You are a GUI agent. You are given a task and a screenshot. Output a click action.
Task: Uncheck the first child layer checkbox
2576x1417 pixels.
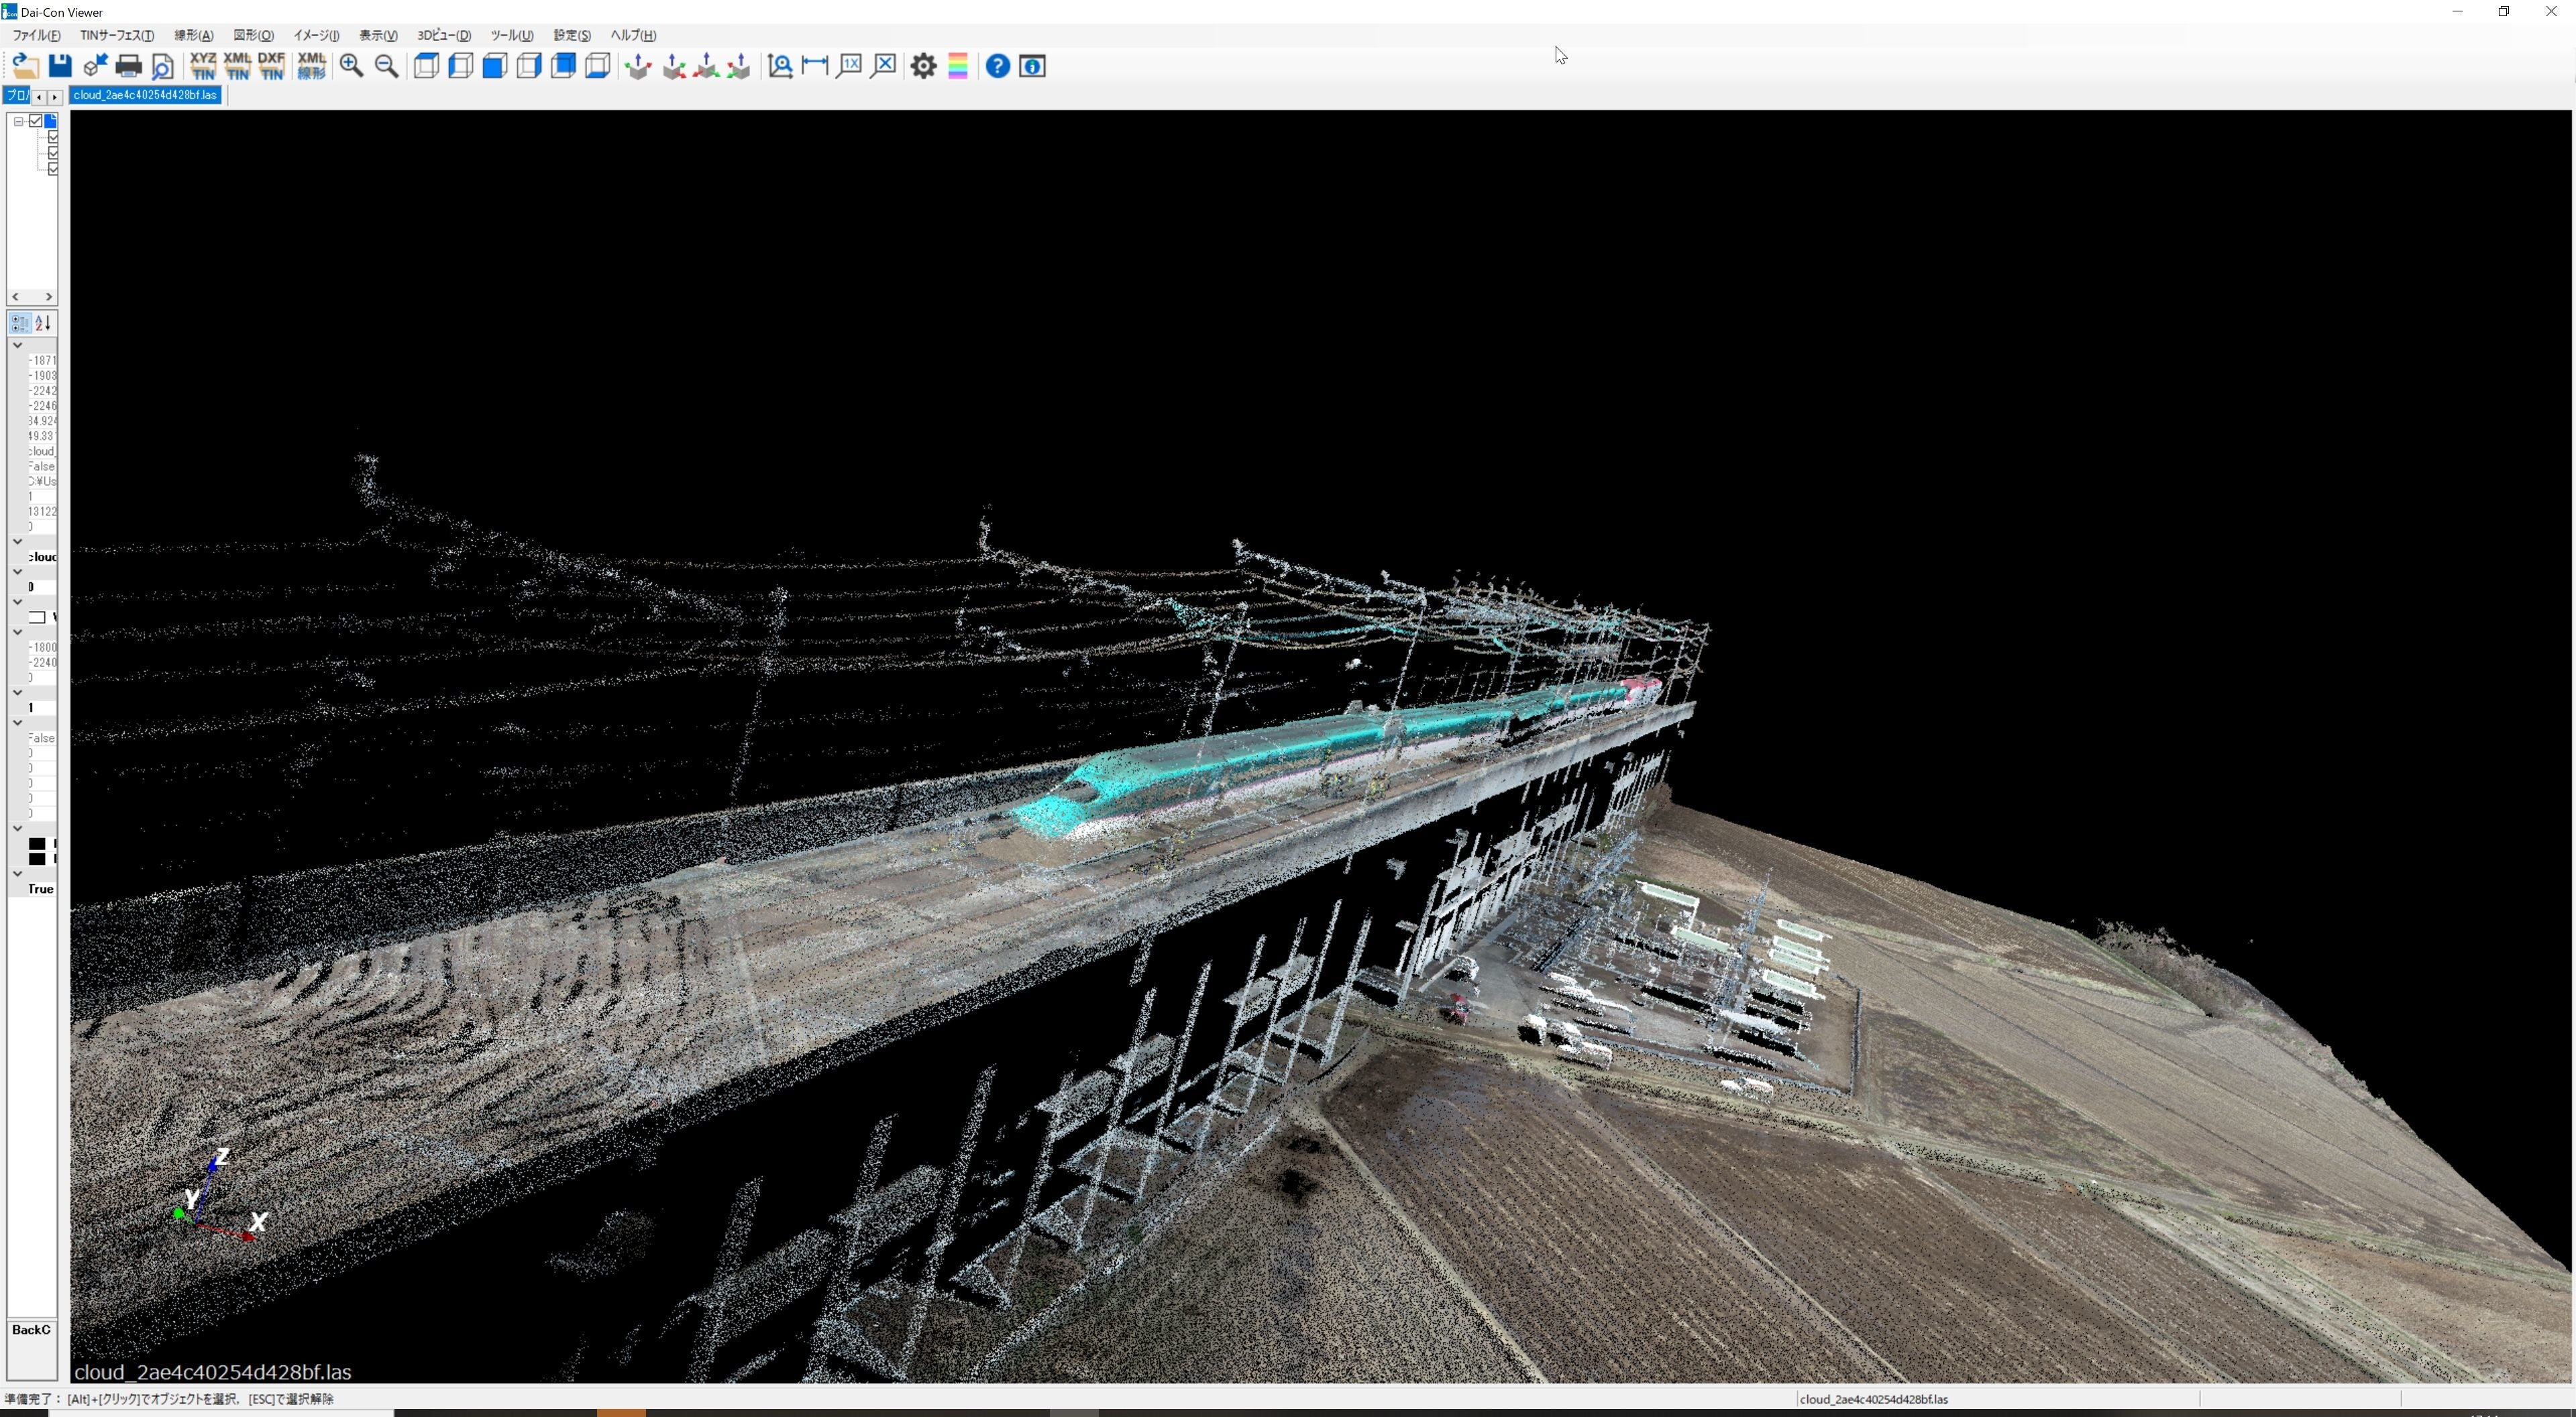pyautogui.click(x=53, y=138)
